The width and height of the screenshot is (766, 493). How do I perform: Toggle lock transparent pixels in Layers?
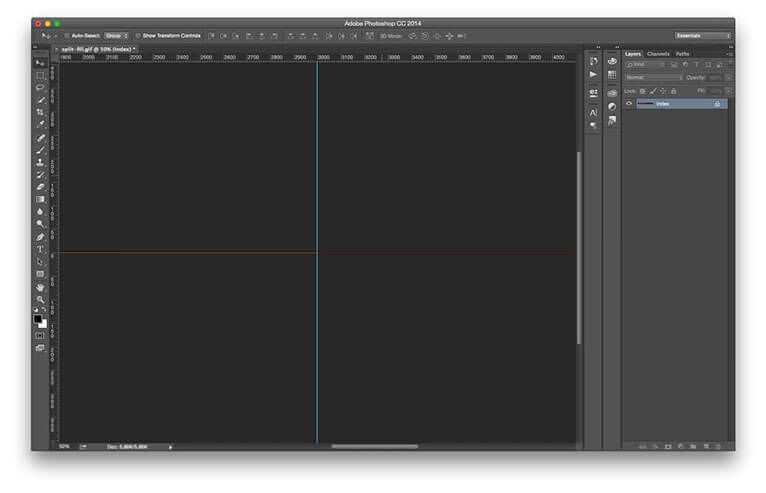643,91
